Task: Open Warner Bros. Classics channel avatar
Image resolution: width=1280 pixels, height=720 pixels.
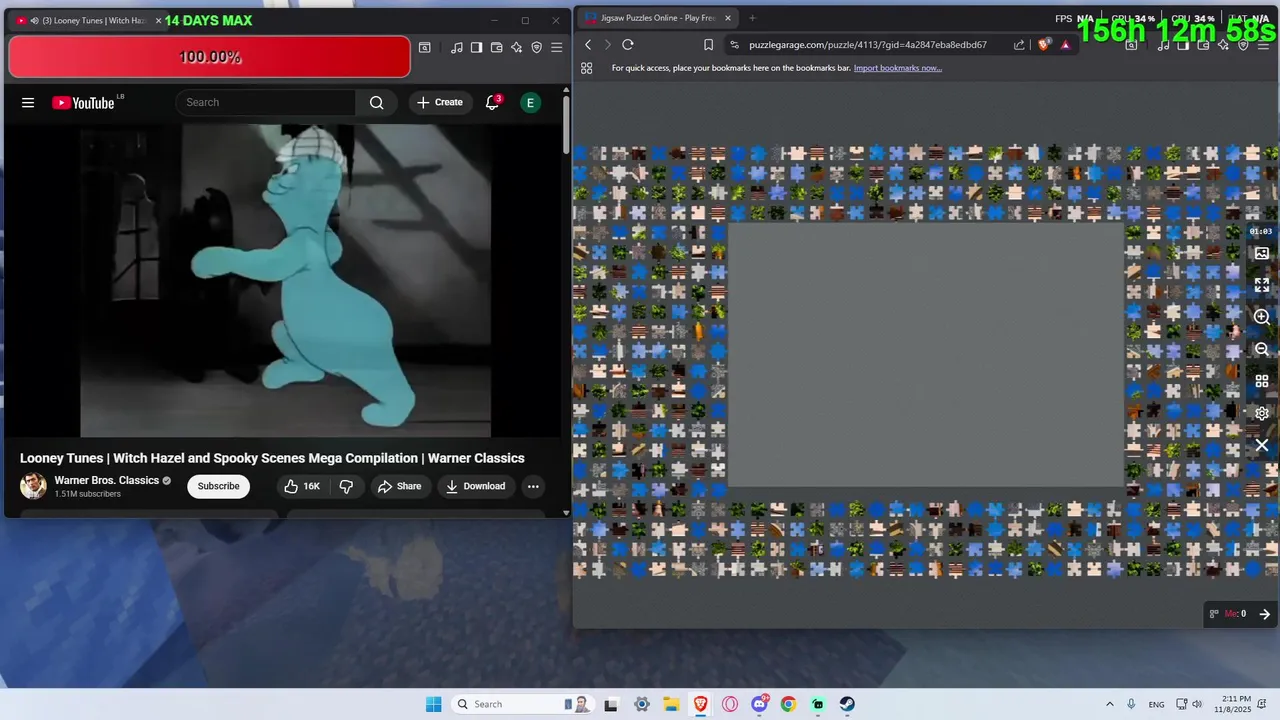Action: click(x=33, y=486)
